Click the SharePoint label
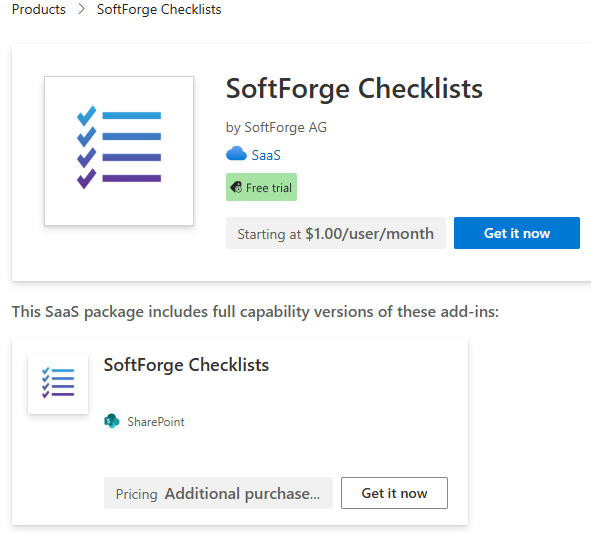This screenshot has height=534, width=591. point(156,422)
